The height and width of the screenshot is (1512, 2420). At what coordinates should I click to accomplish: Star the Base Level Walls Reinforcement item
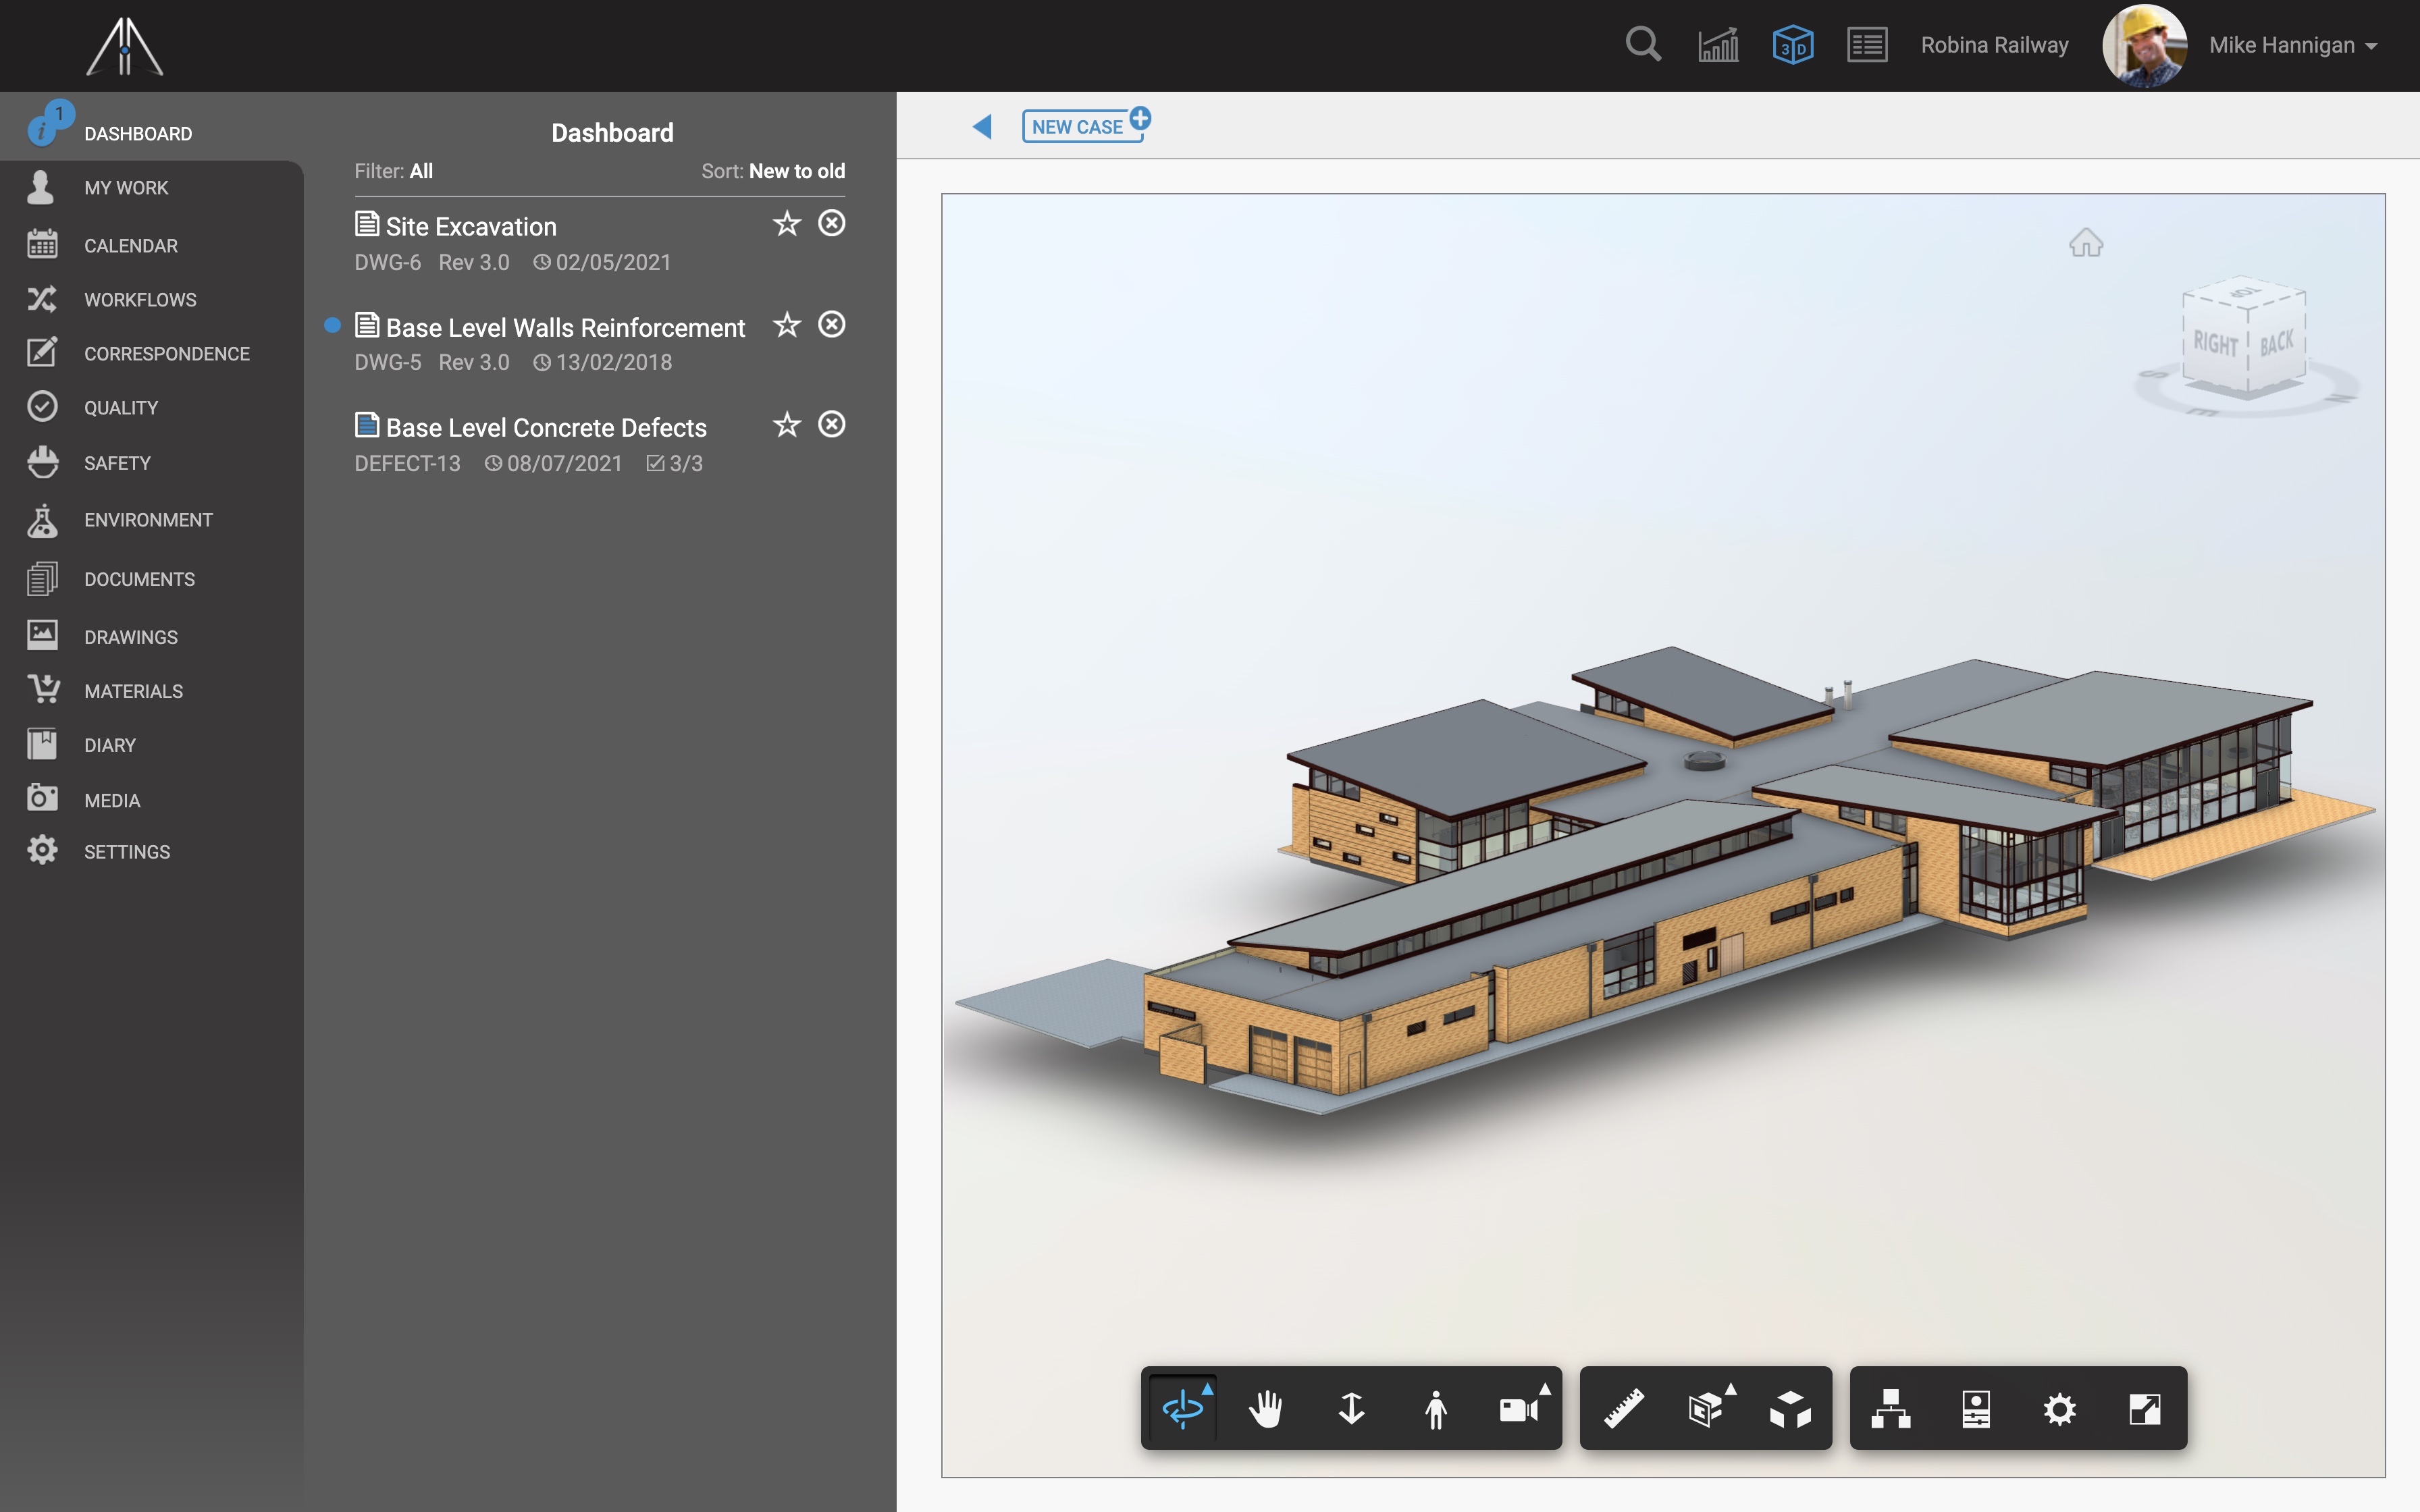click(787, 325)
